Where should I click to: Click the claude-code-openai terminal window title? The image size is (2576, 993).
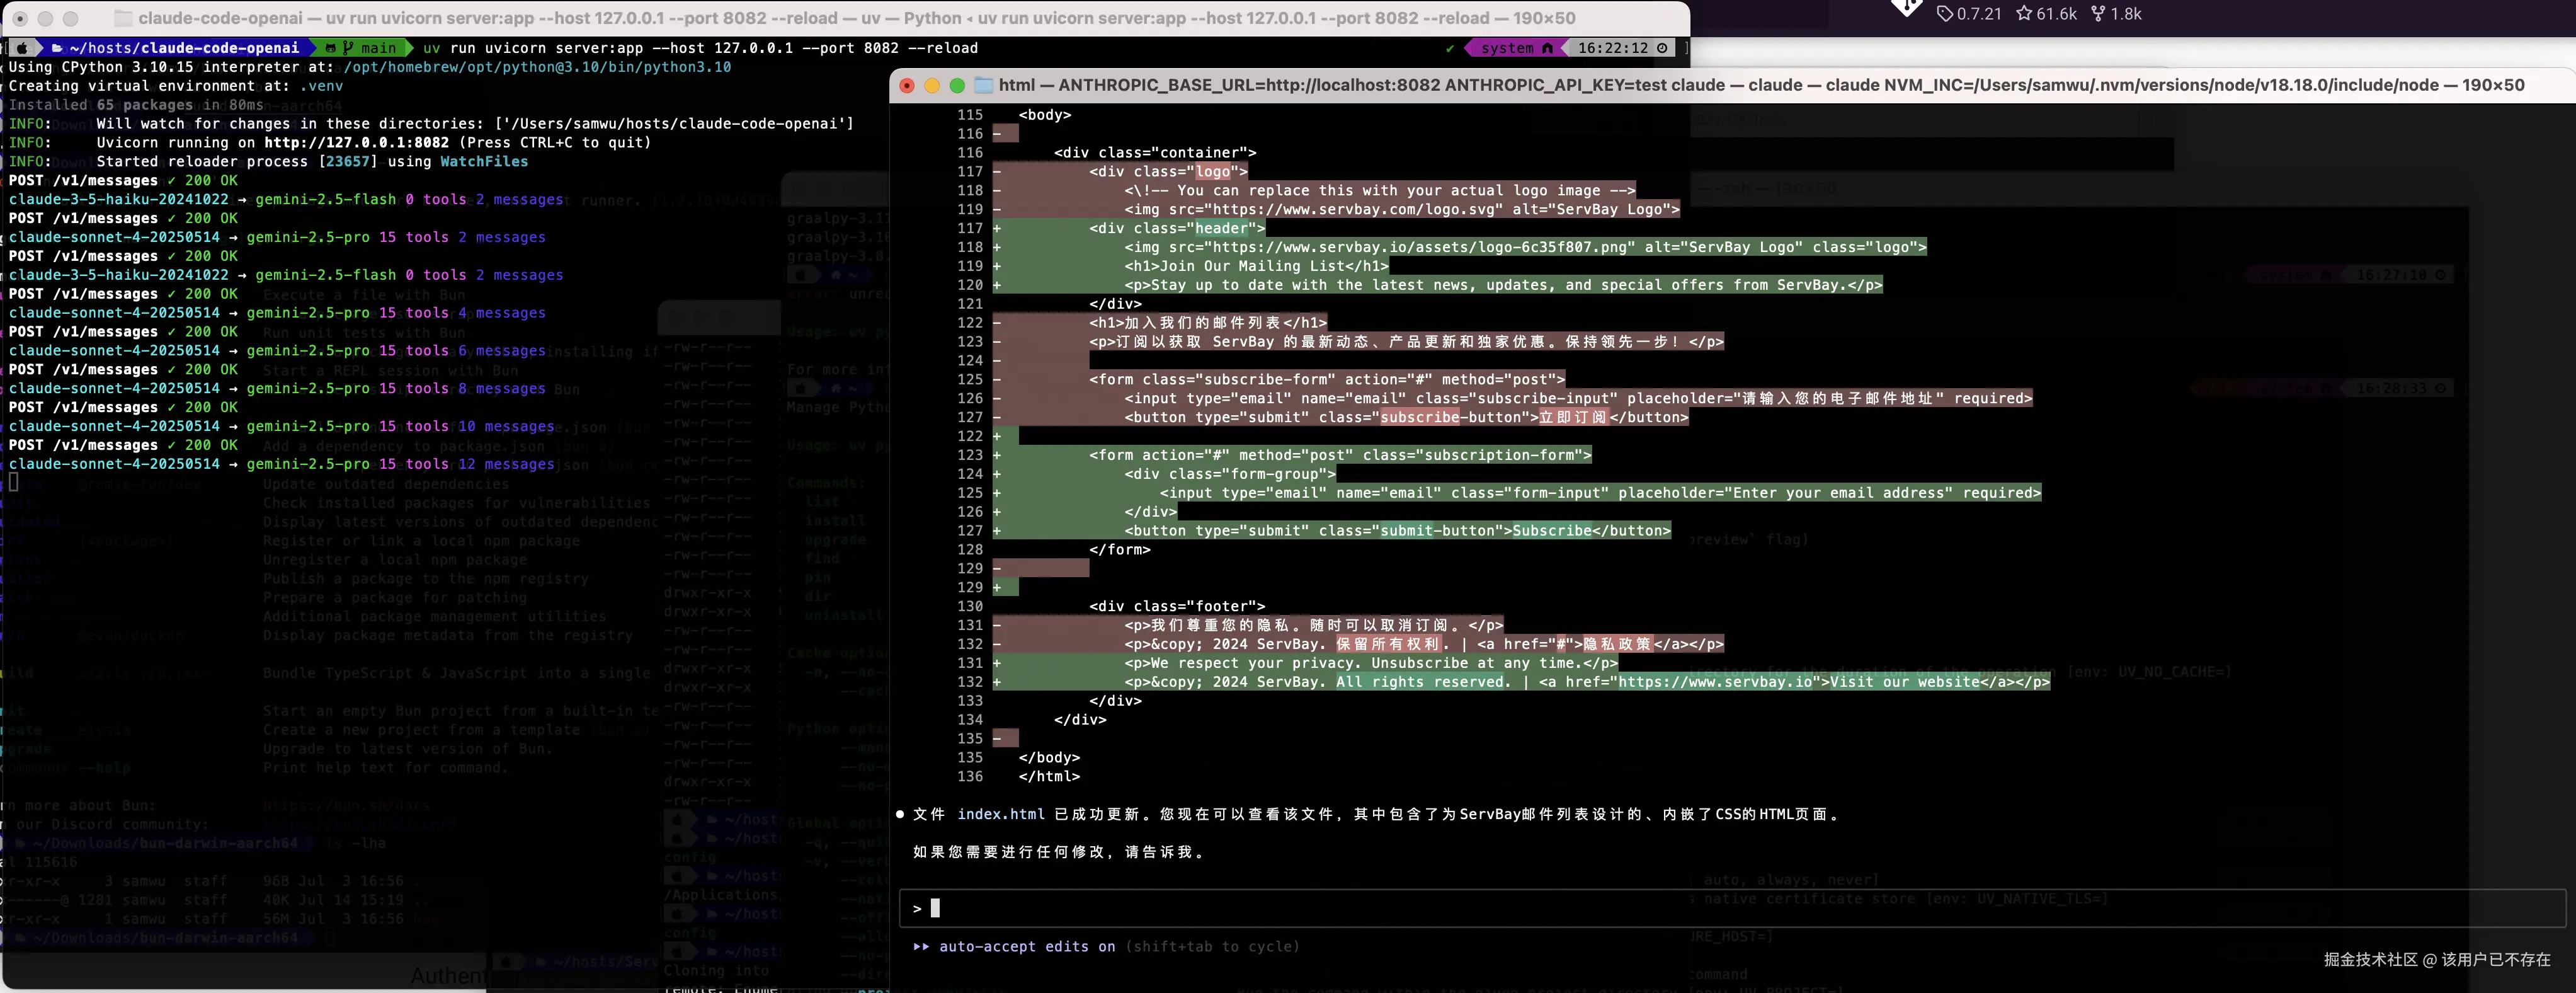coord(857,18)
